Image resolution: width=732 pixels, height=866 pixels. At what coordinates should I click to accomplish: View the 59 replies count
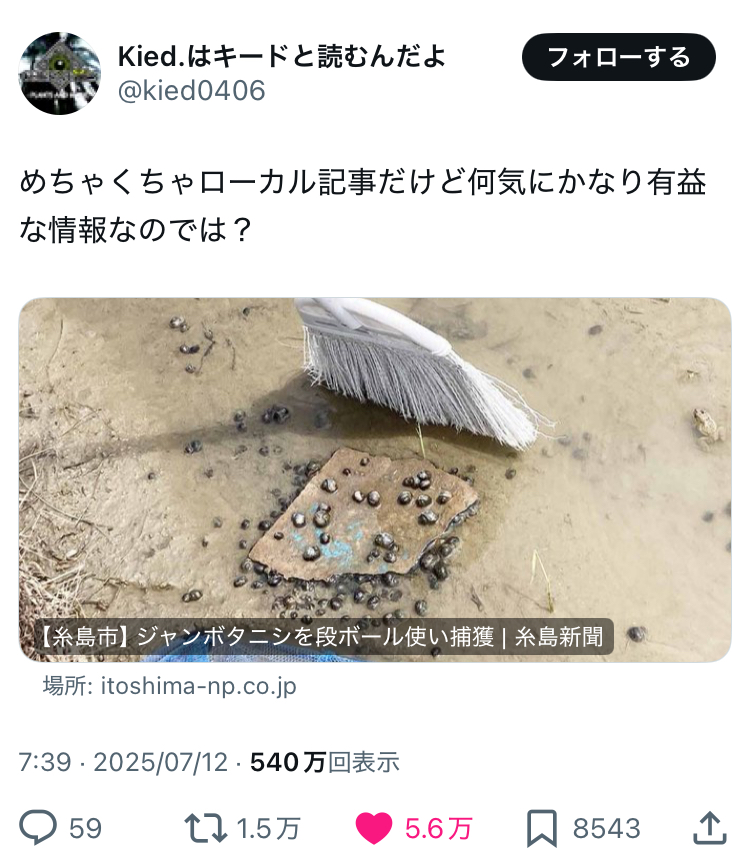pos(86,828)
